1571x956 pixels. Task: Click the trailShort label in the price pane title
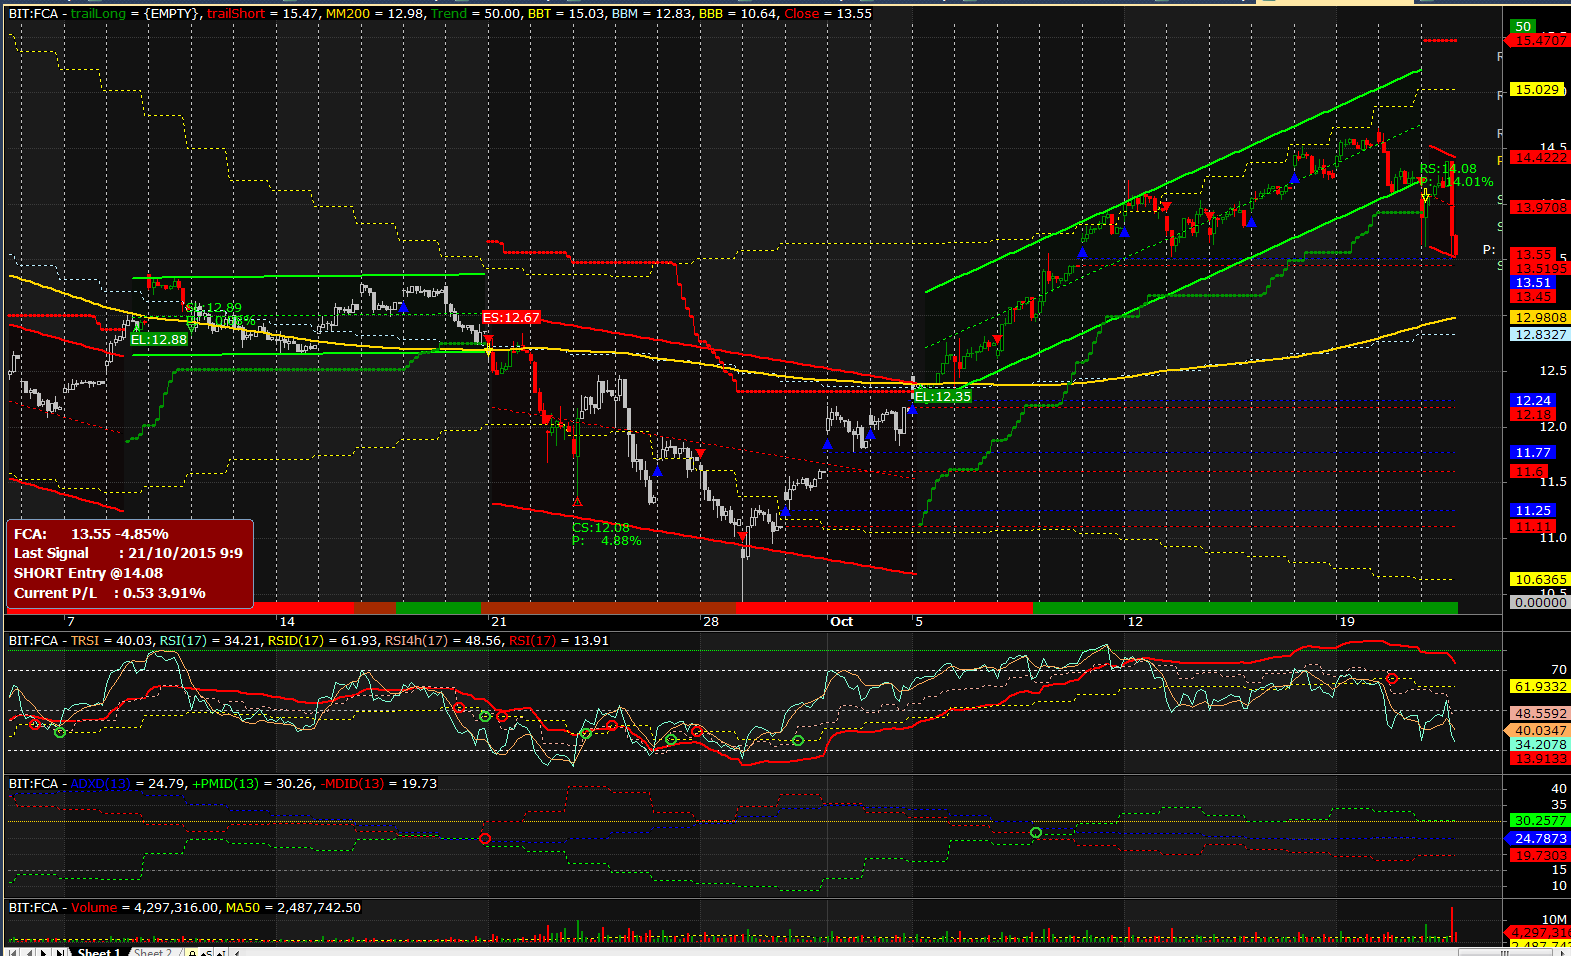click(x=235, y=14)
